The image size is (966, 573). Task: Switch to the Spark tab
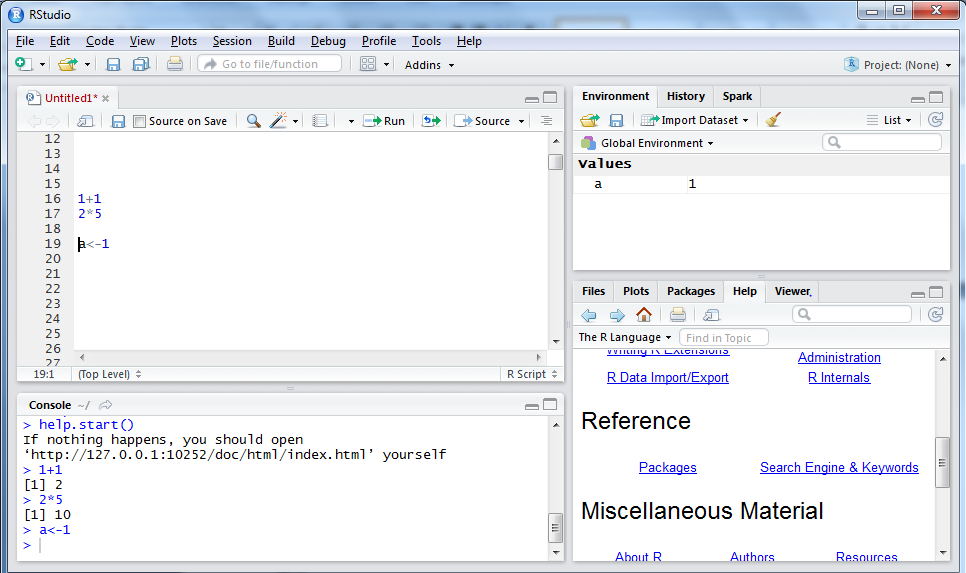pos(737,96)
